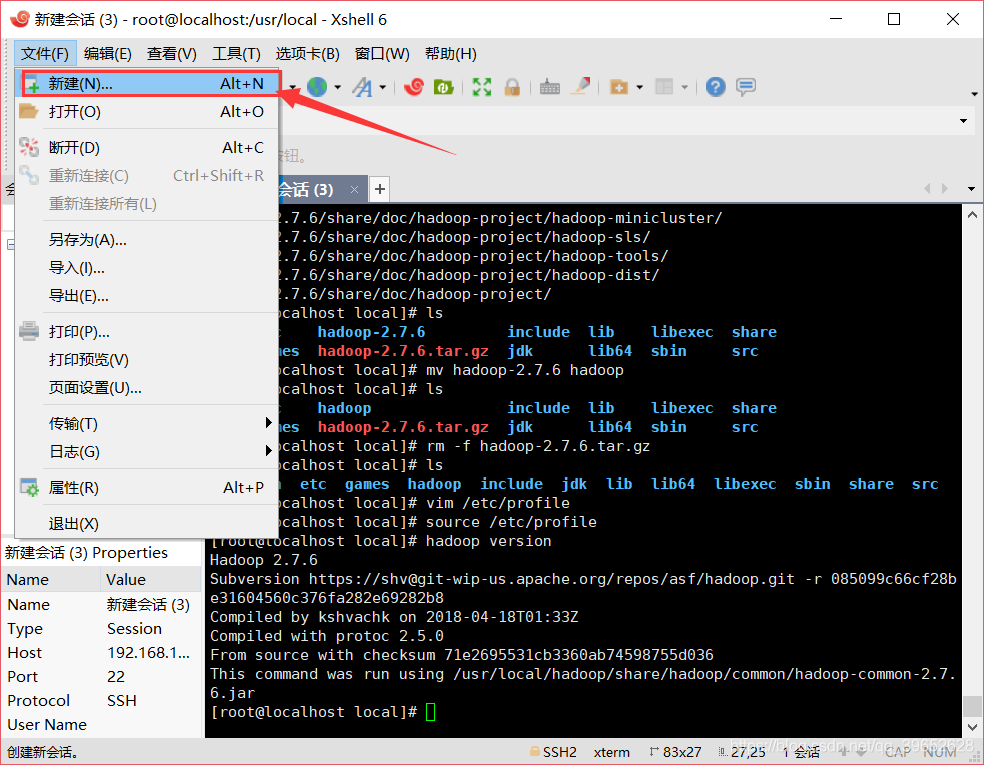Click the keyboard key mapping icon
This screenshot has height=765, width=984.
pyautogui.click(x=550, y=87)
